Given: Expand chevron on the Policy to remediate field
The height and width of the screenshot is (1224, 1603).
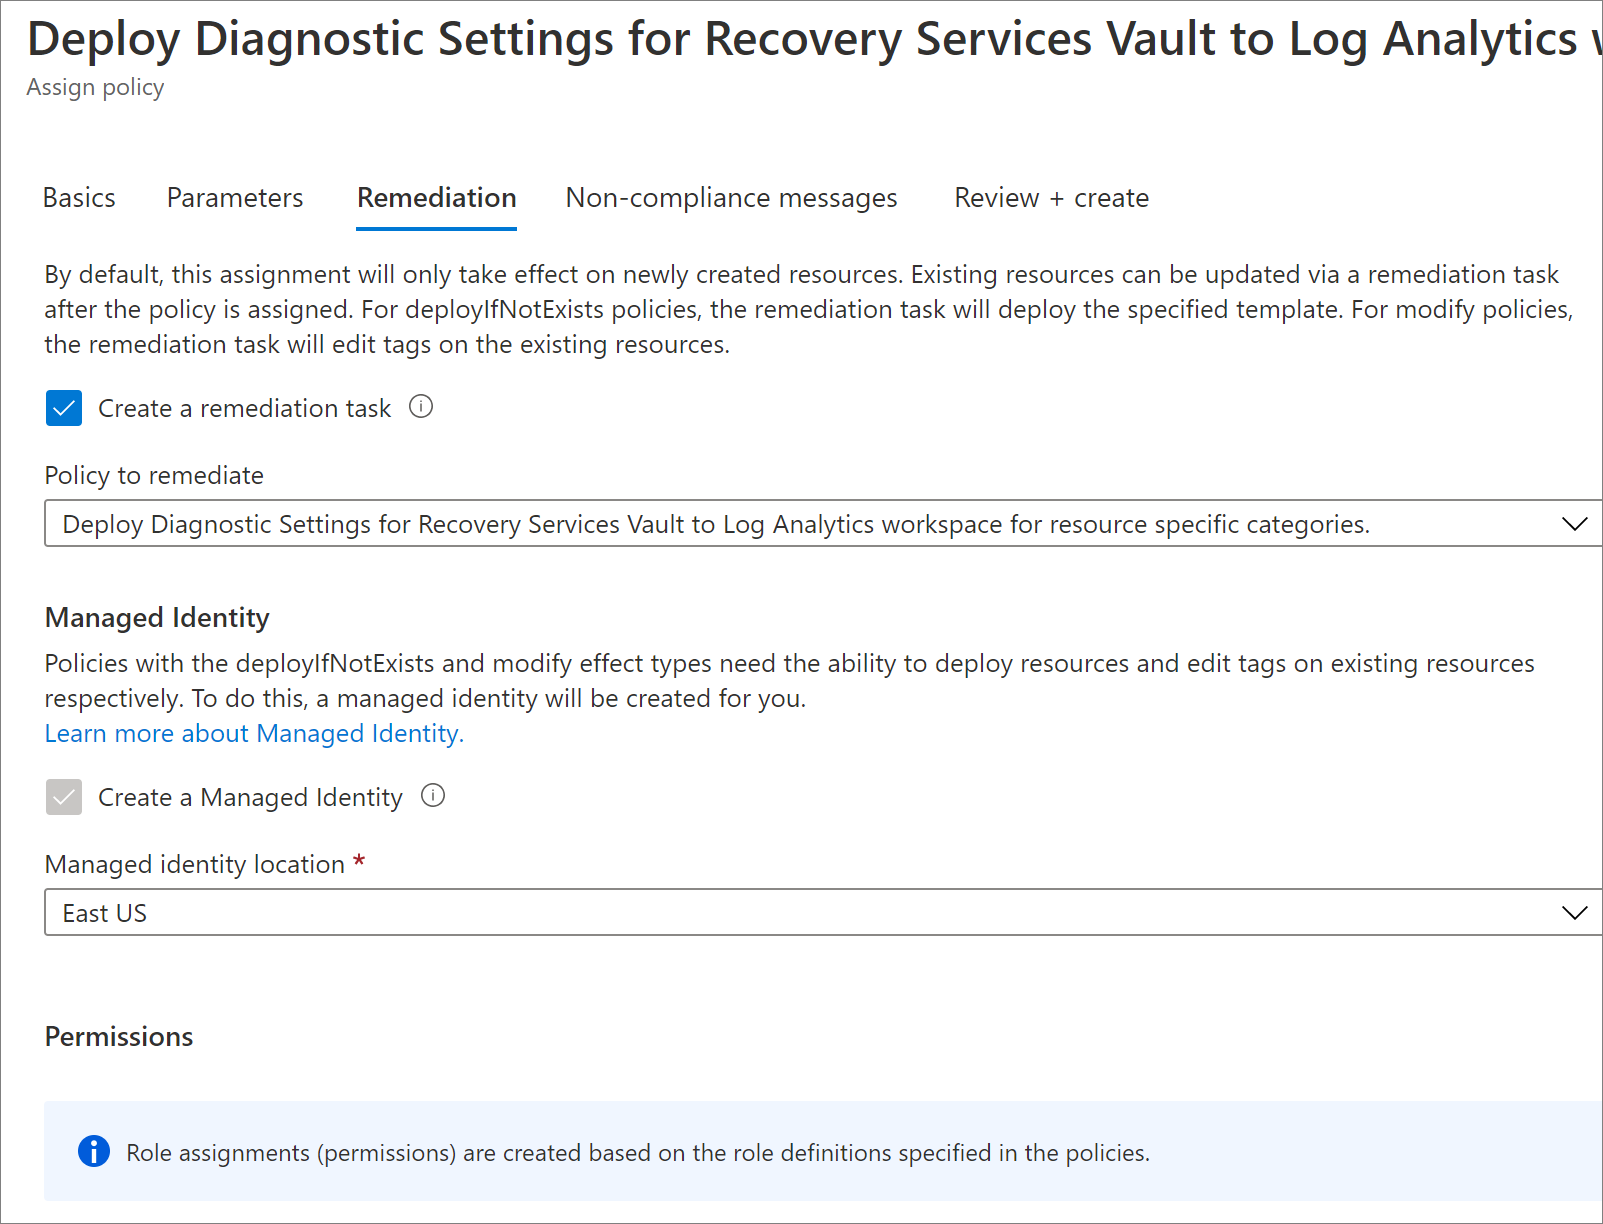Looking at the screenshot, I should 1574,524.
